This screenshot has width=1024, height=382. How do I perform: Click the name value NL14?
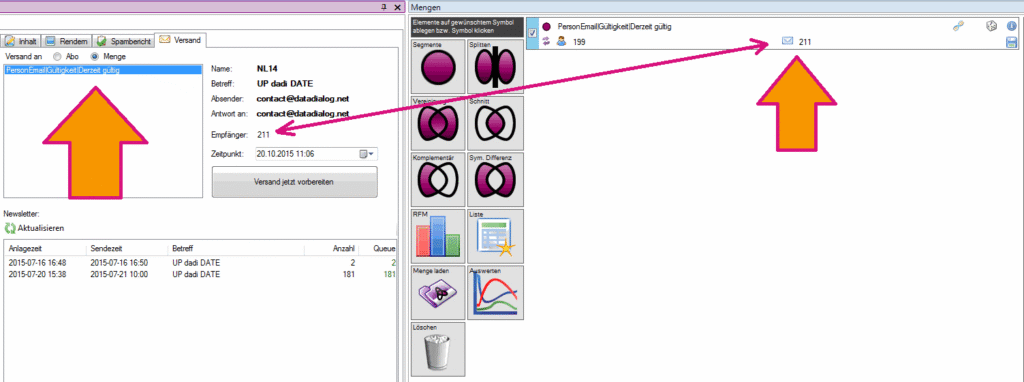[x=268, y=68]
